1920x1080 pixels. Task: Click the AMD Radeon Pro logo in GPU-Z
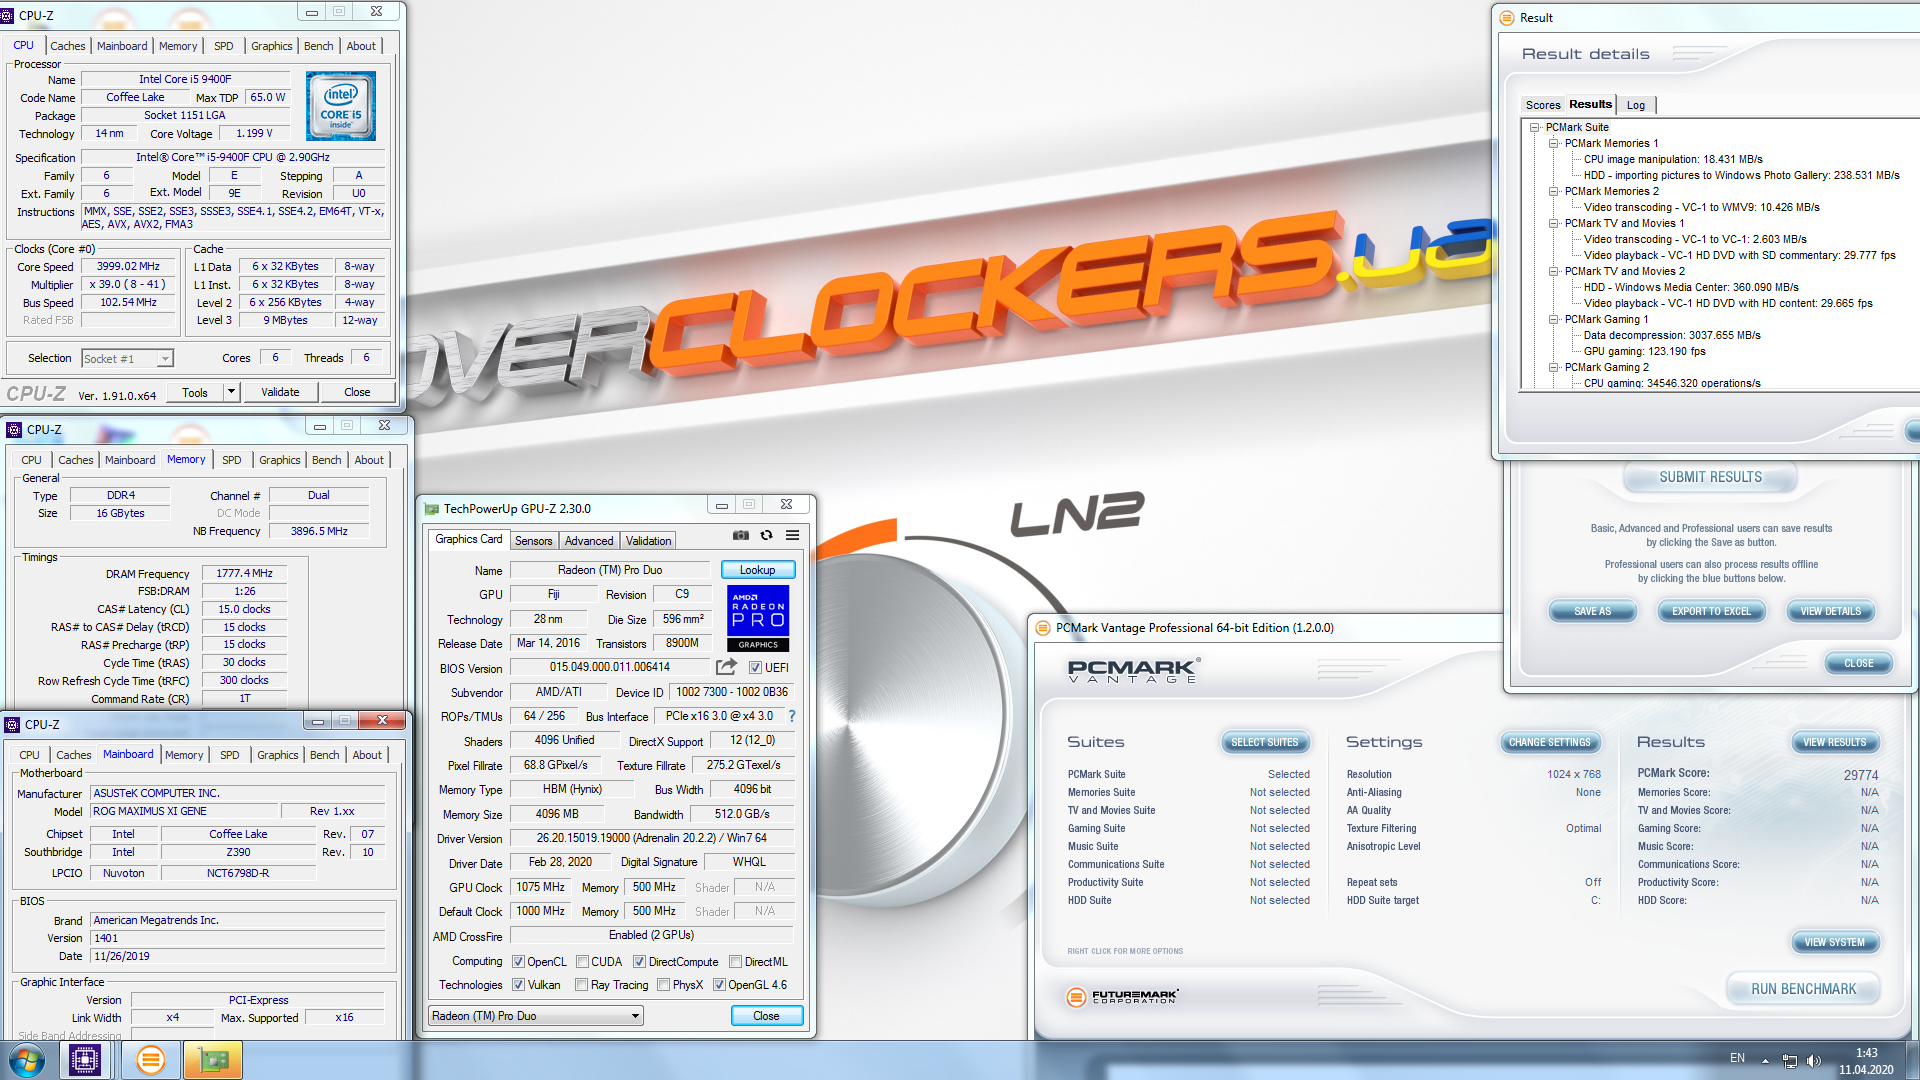point(758,618)
